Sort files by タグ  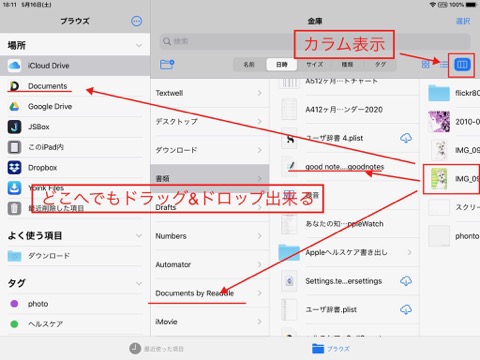[380, 64]
